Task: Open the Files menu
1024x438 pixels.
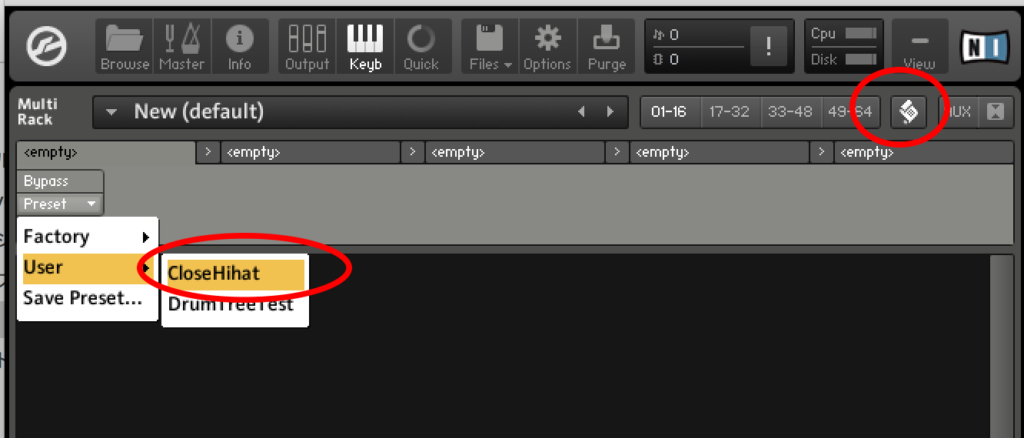Action: tap(490, 46)
